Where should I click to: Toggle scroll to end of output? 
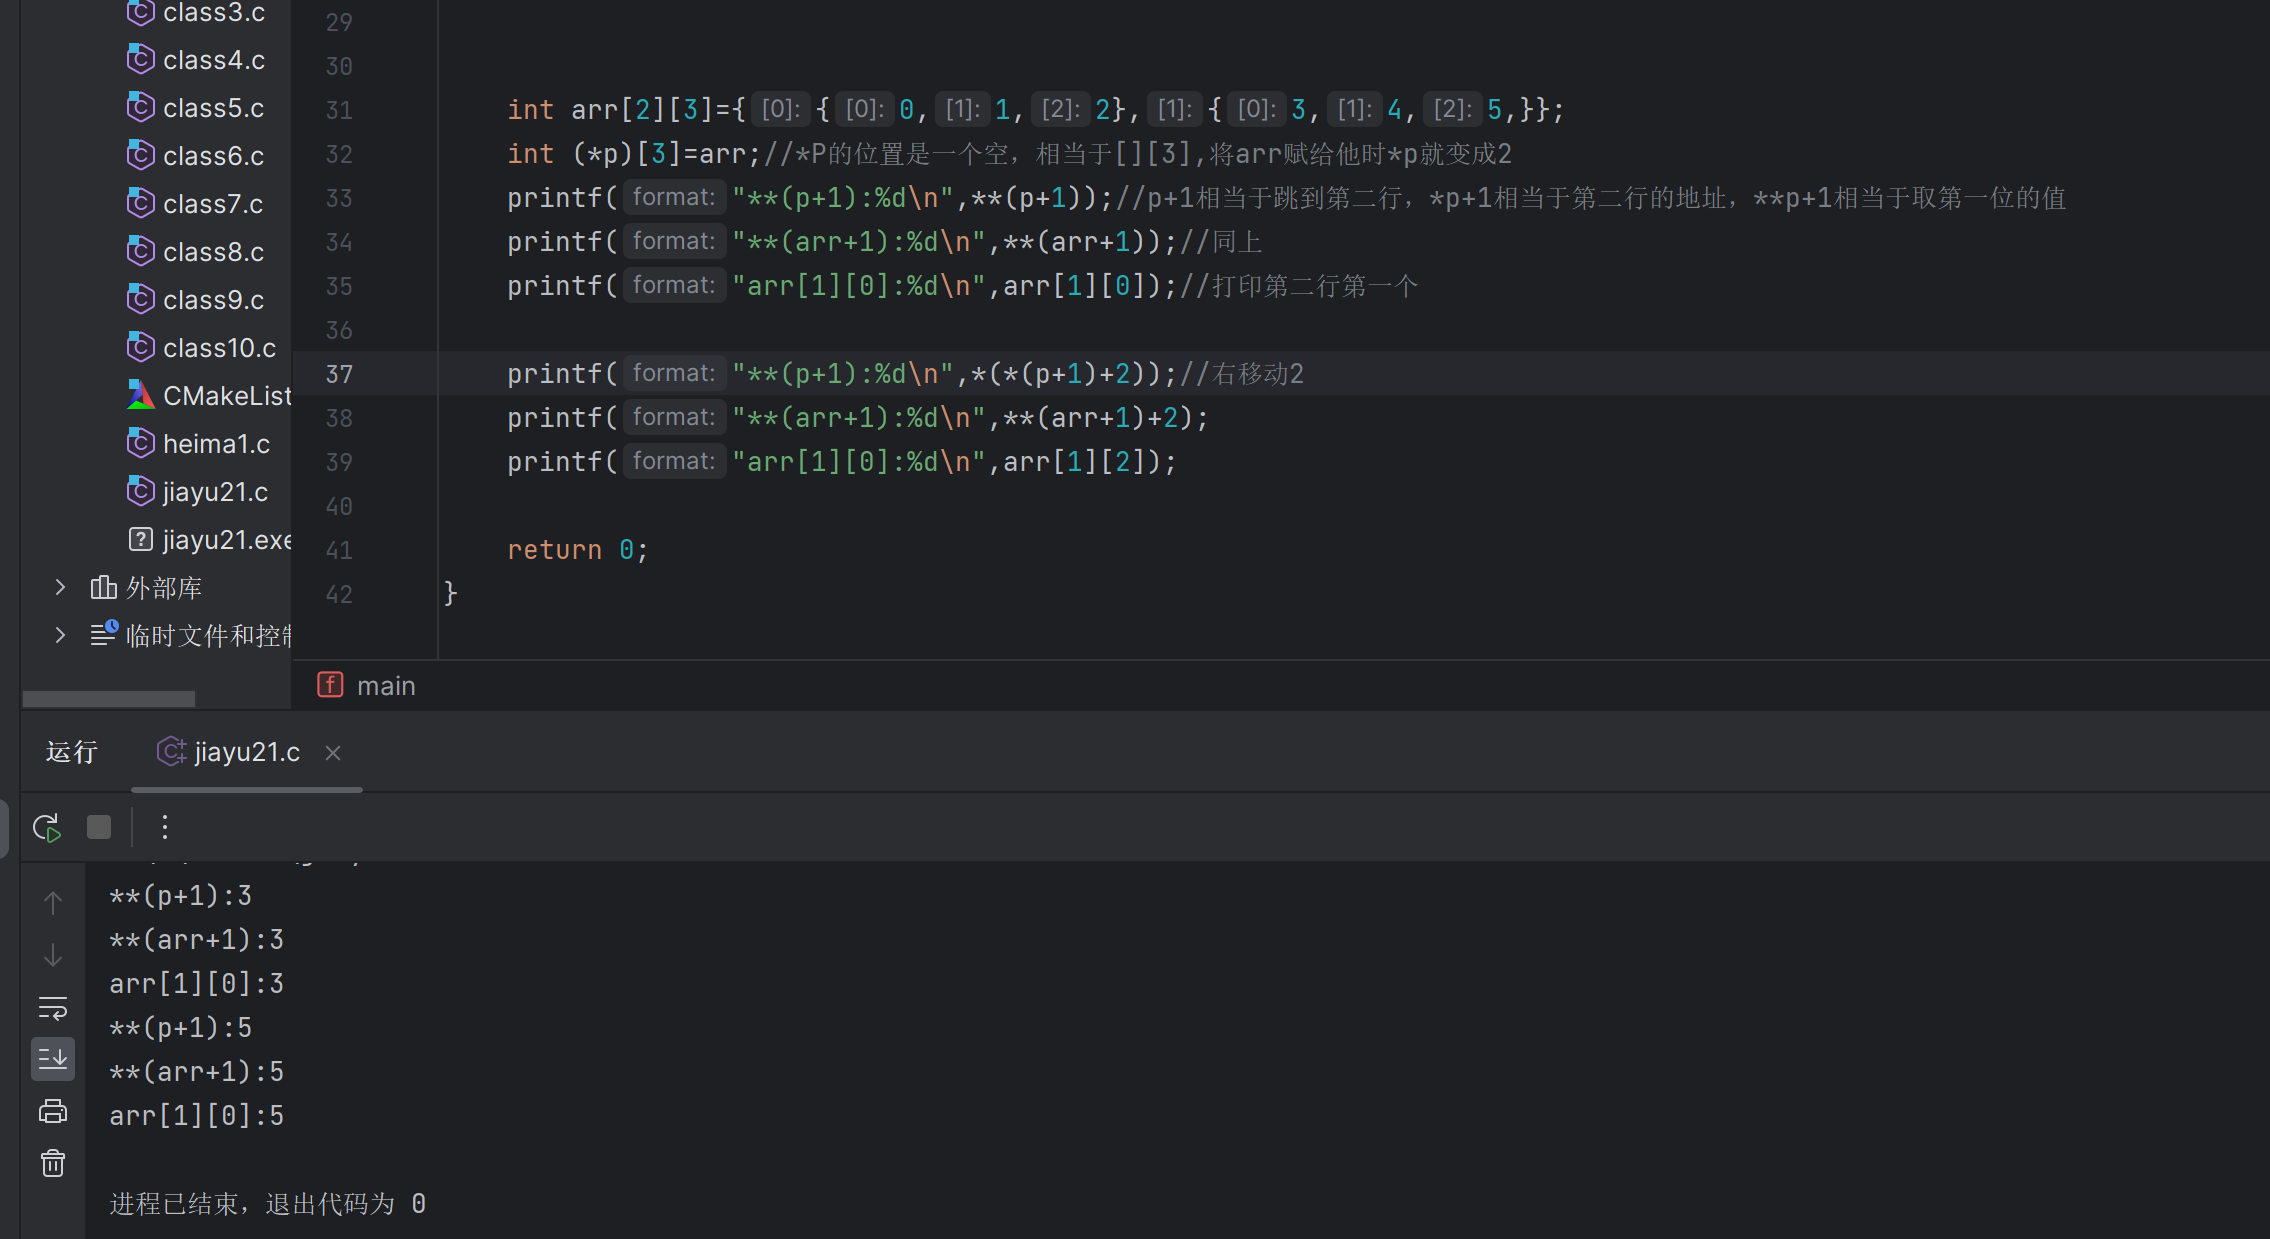[53, 1059]
